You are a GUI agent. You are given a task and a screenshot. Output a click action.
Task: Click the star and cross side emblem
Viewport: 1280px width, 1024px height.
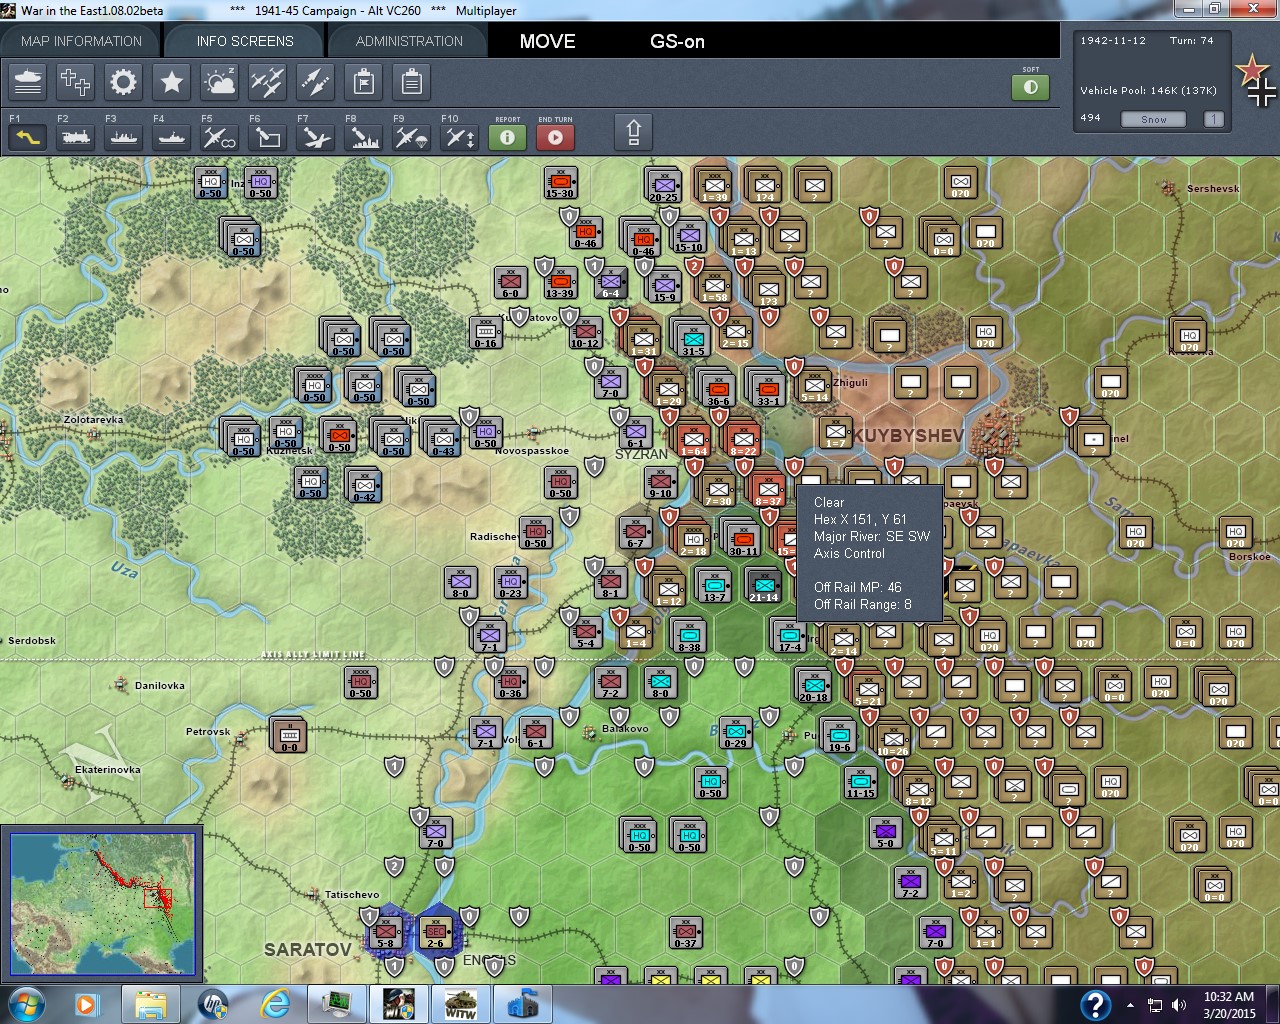pyautogui.click(x=1256, y=81)
